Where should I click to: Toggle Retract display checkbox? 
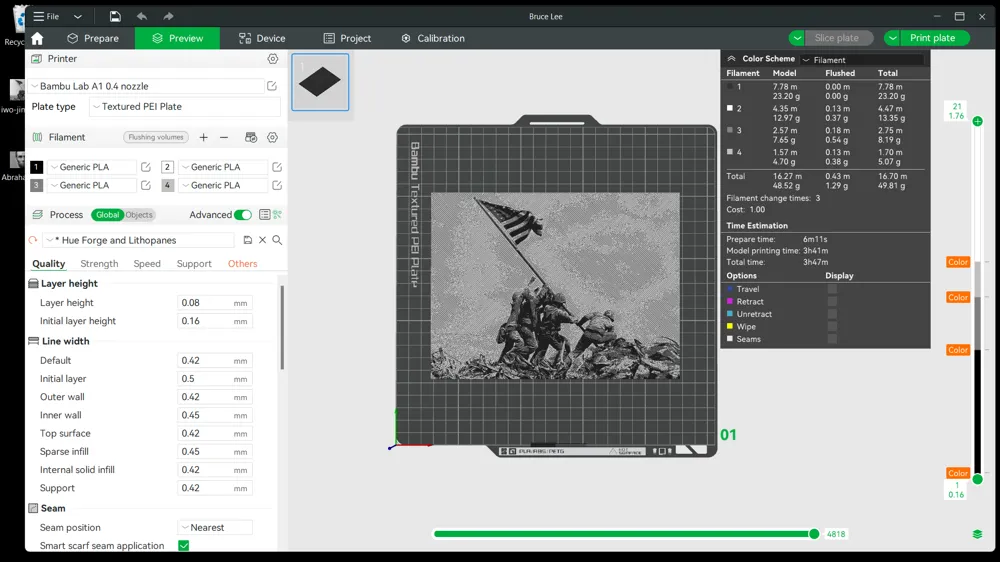(832, 302)
